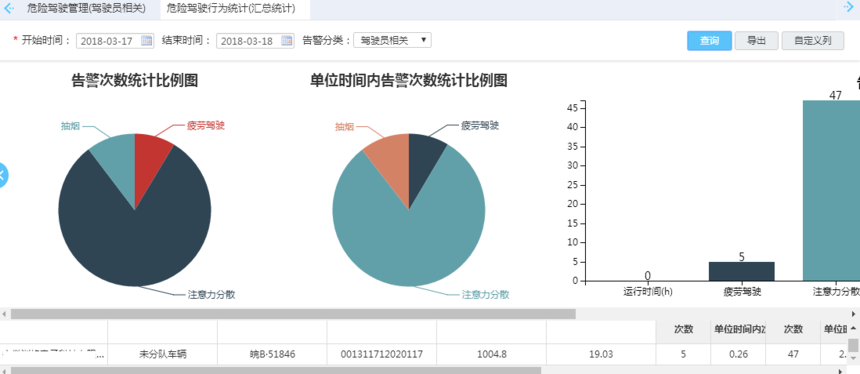This screenshot has width=860, height=374.
Task: Click the 导出 button
Action: coord(756,41)
